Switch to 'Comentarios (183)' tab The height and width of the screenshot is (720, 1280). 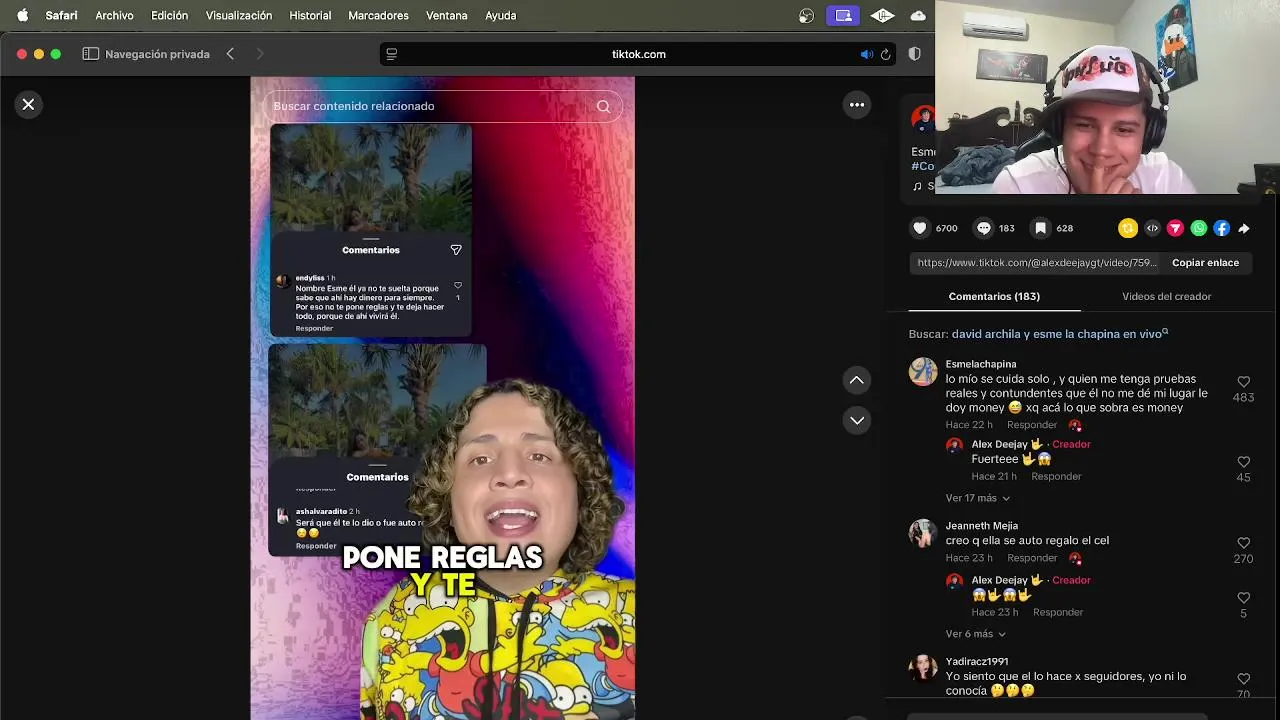click(994, 296)
